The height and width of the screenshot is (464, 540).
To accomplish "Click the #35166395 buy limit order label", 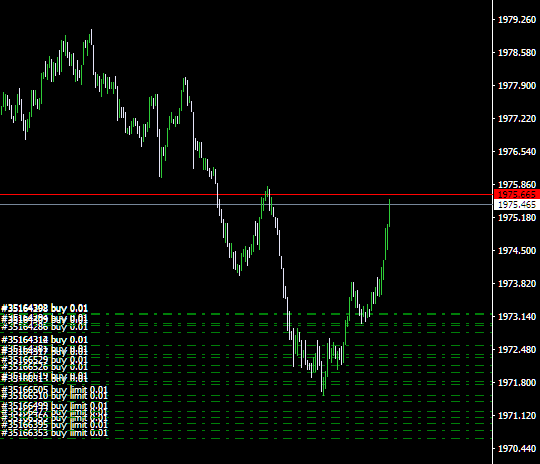I will coord(54,425).
